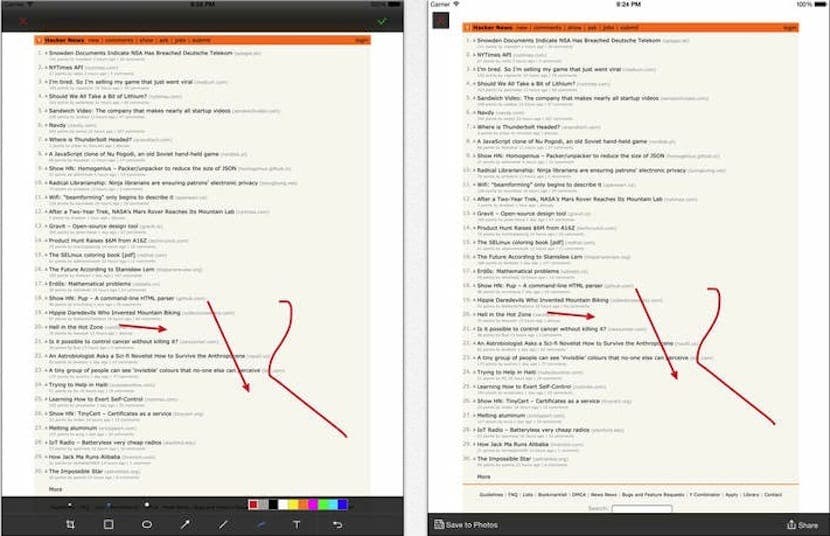Open 'jobs' header link in right preview
This screenshot has height=536, width=830.
(x=609, y=28)
